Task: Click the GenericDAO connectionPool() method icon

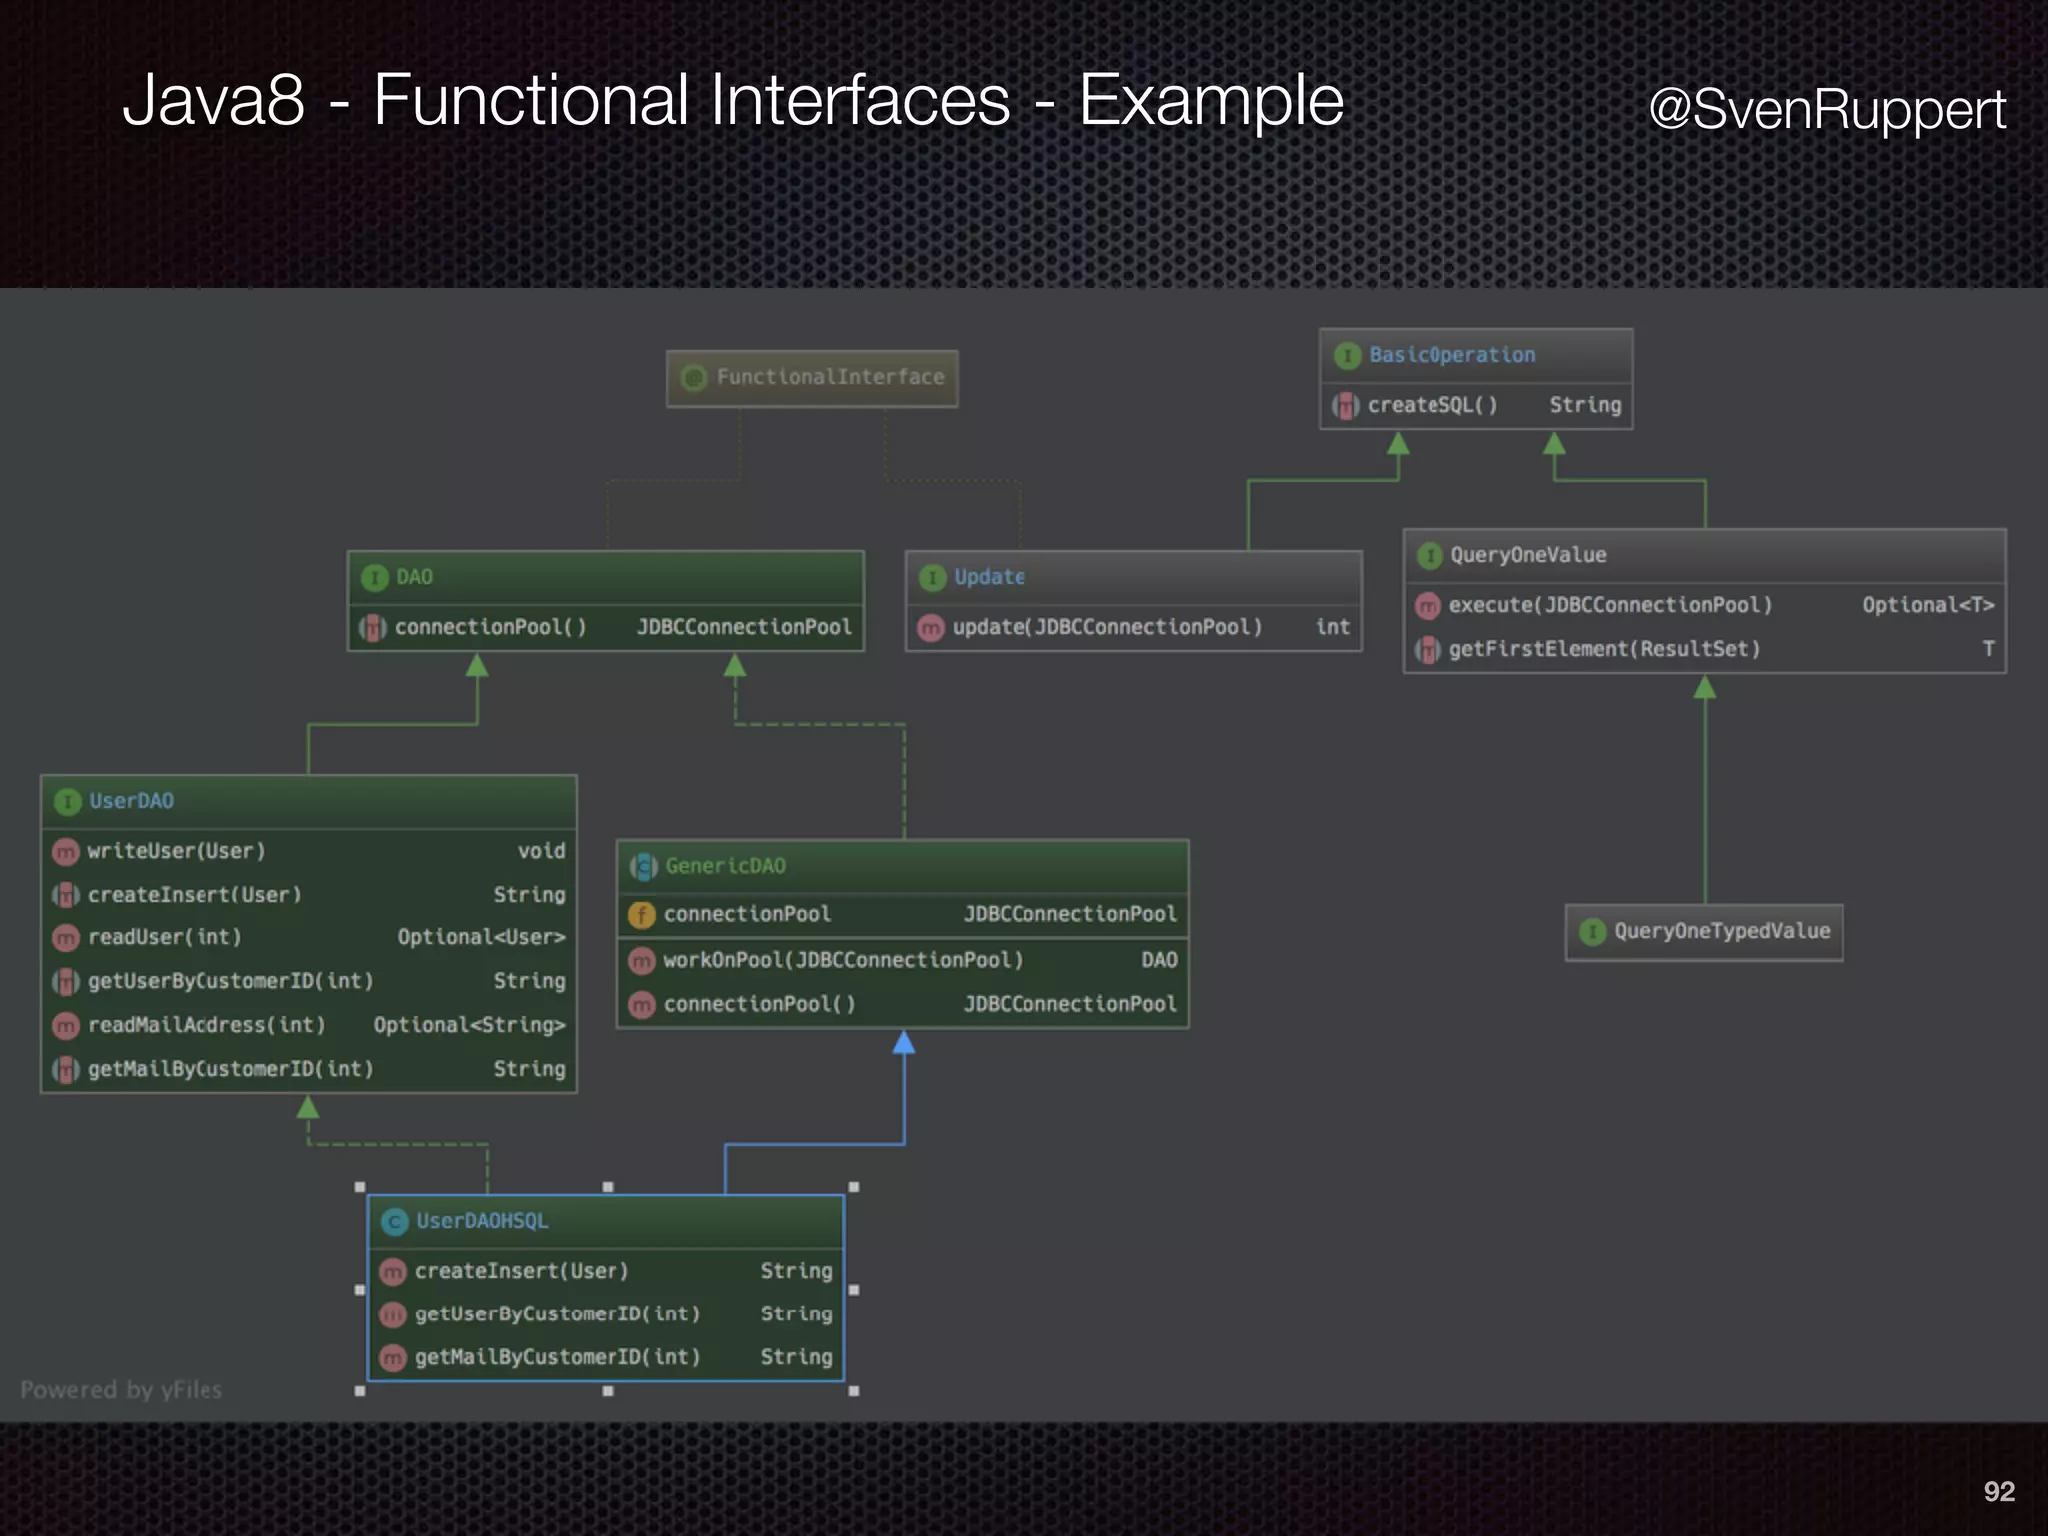Action: (641, 1004)
